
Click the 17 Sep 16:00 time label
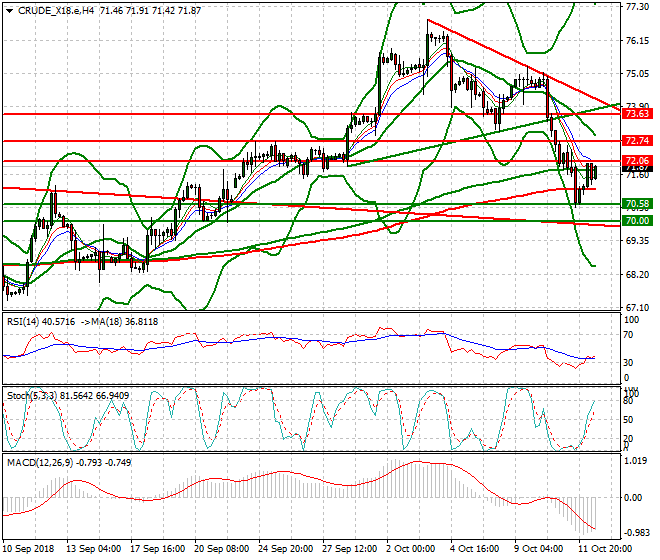[x=157, y=549]
